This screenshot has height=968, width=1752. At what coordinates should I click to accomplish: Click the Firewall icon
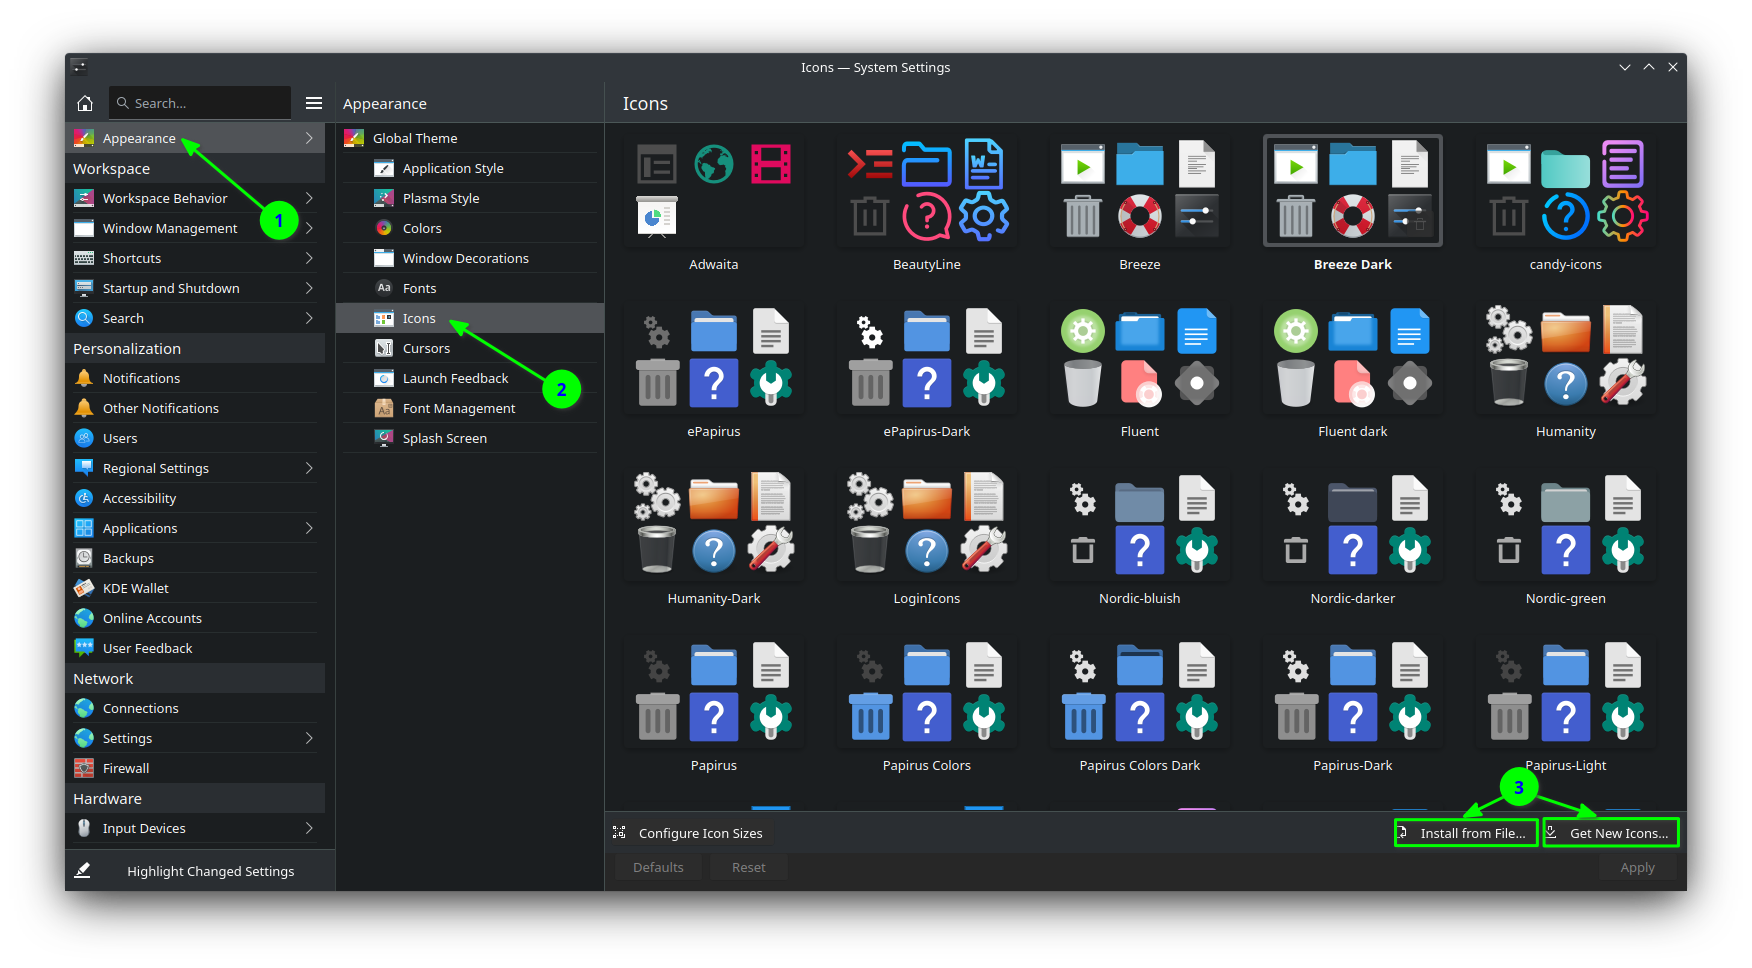click(84, 768)
